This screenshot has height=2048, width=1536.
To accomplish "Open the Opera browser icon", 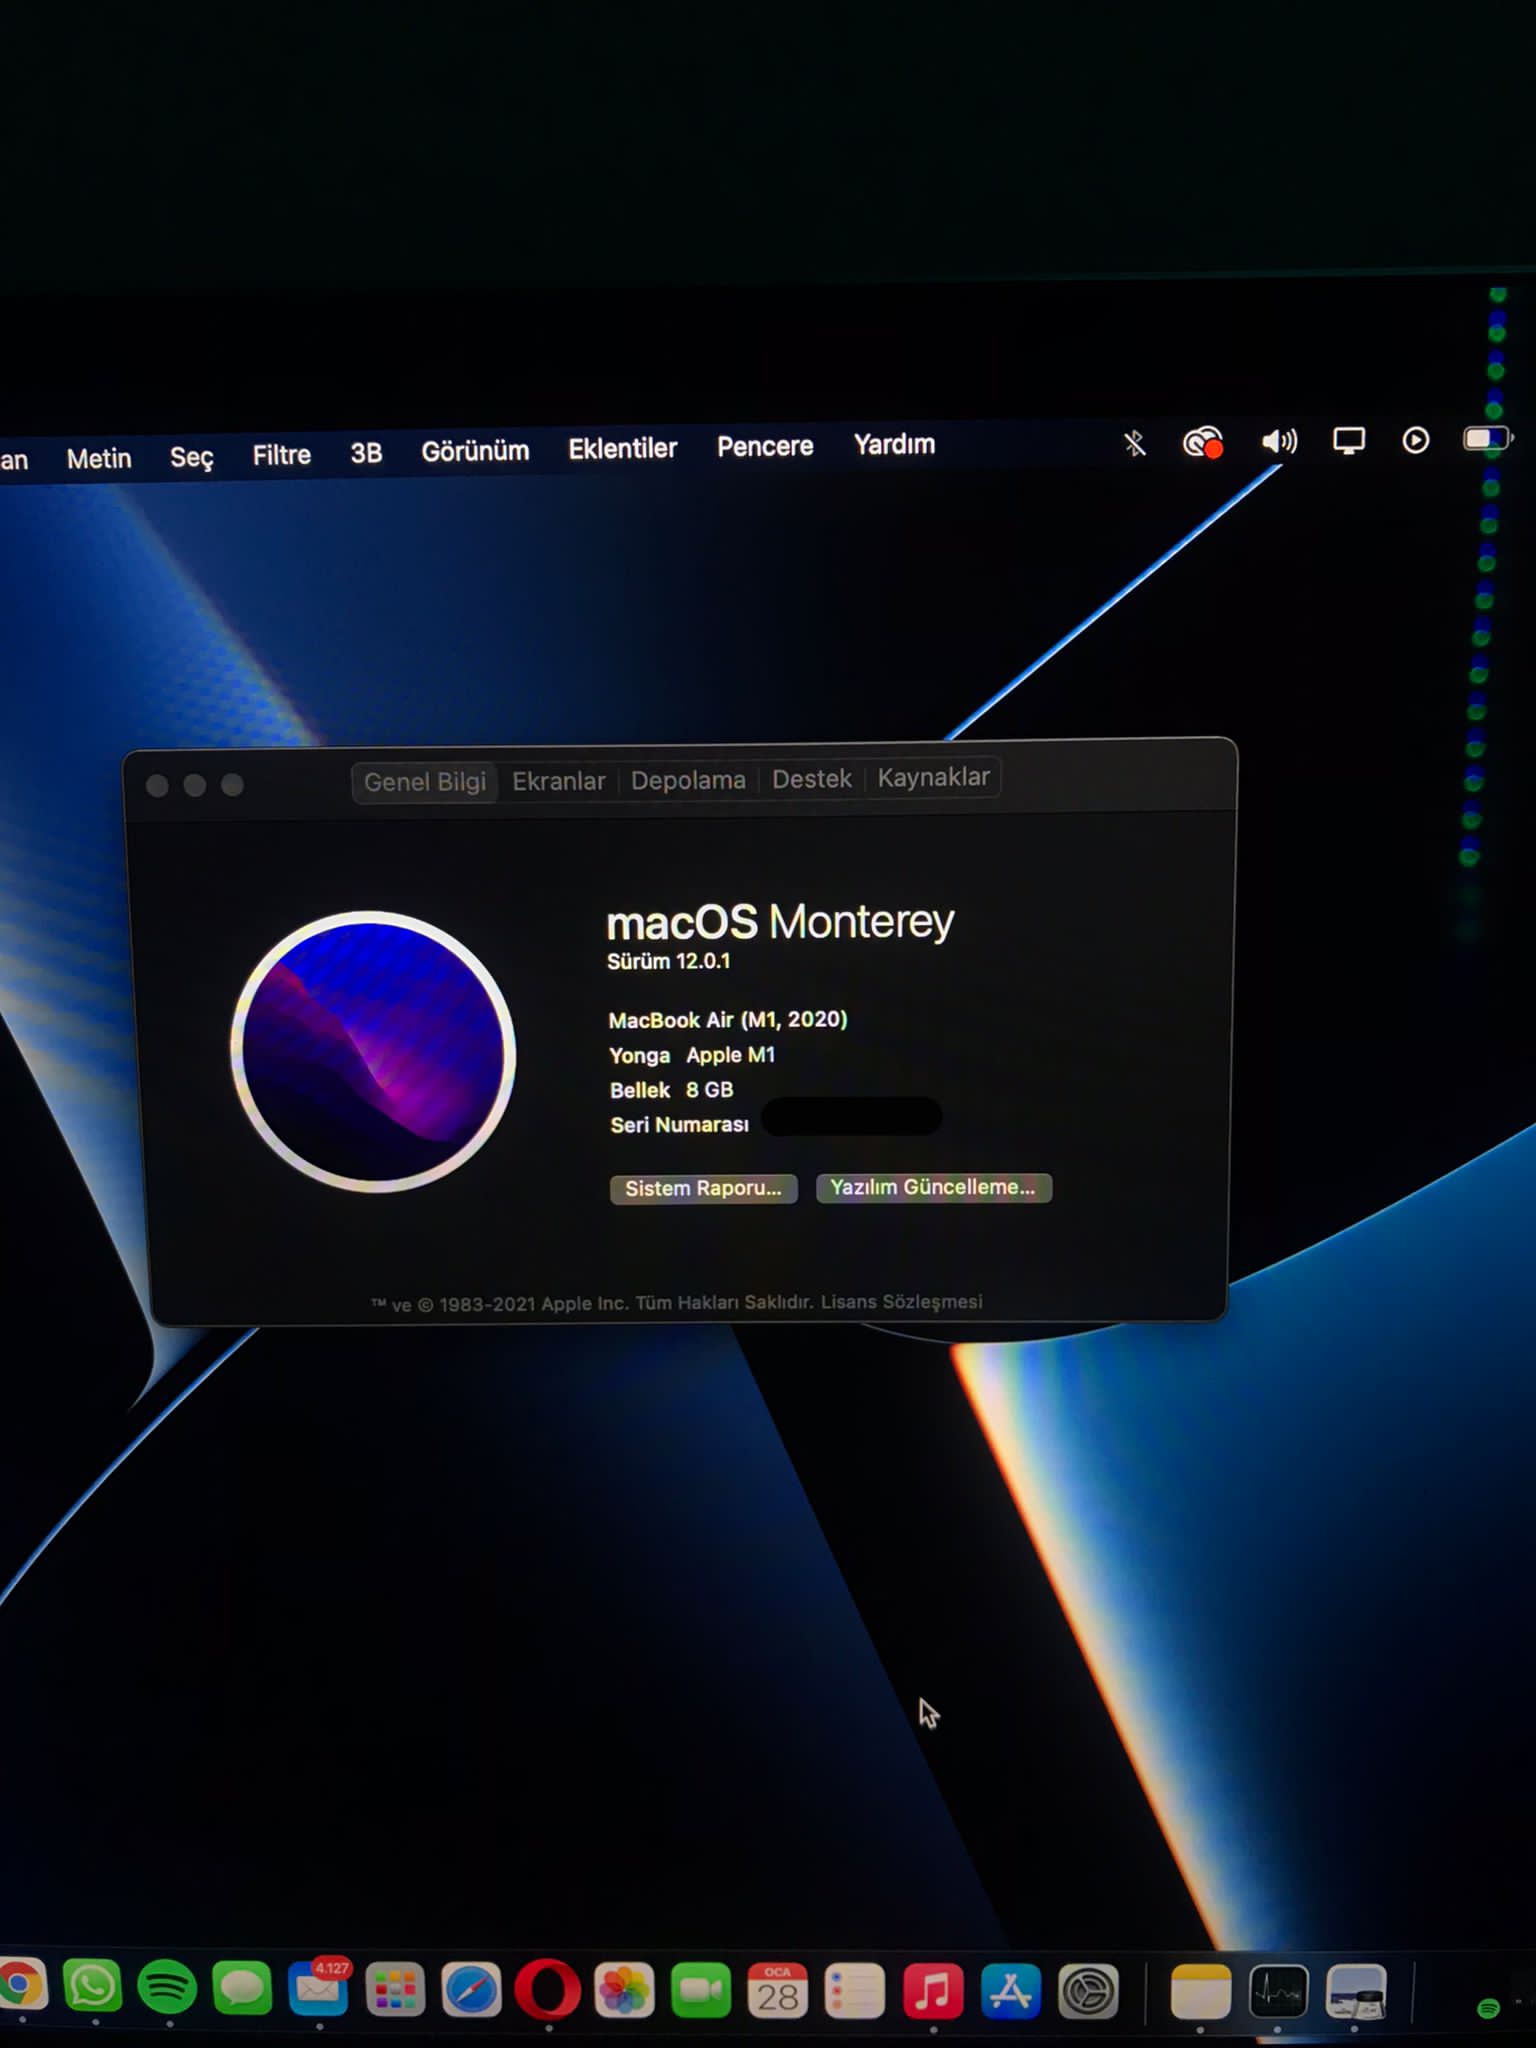I will 547,1990.
